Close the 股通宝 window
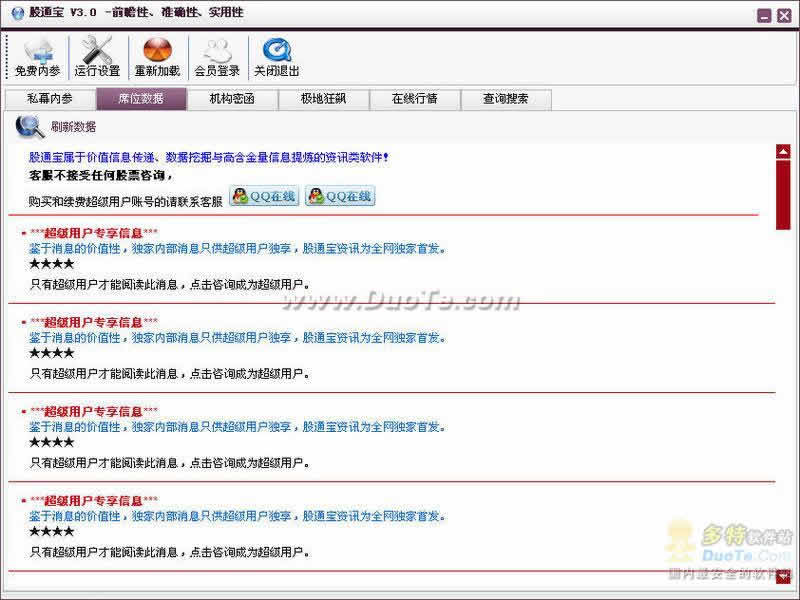The width and height of the screenshot is (800, 600). coord(784,16)
